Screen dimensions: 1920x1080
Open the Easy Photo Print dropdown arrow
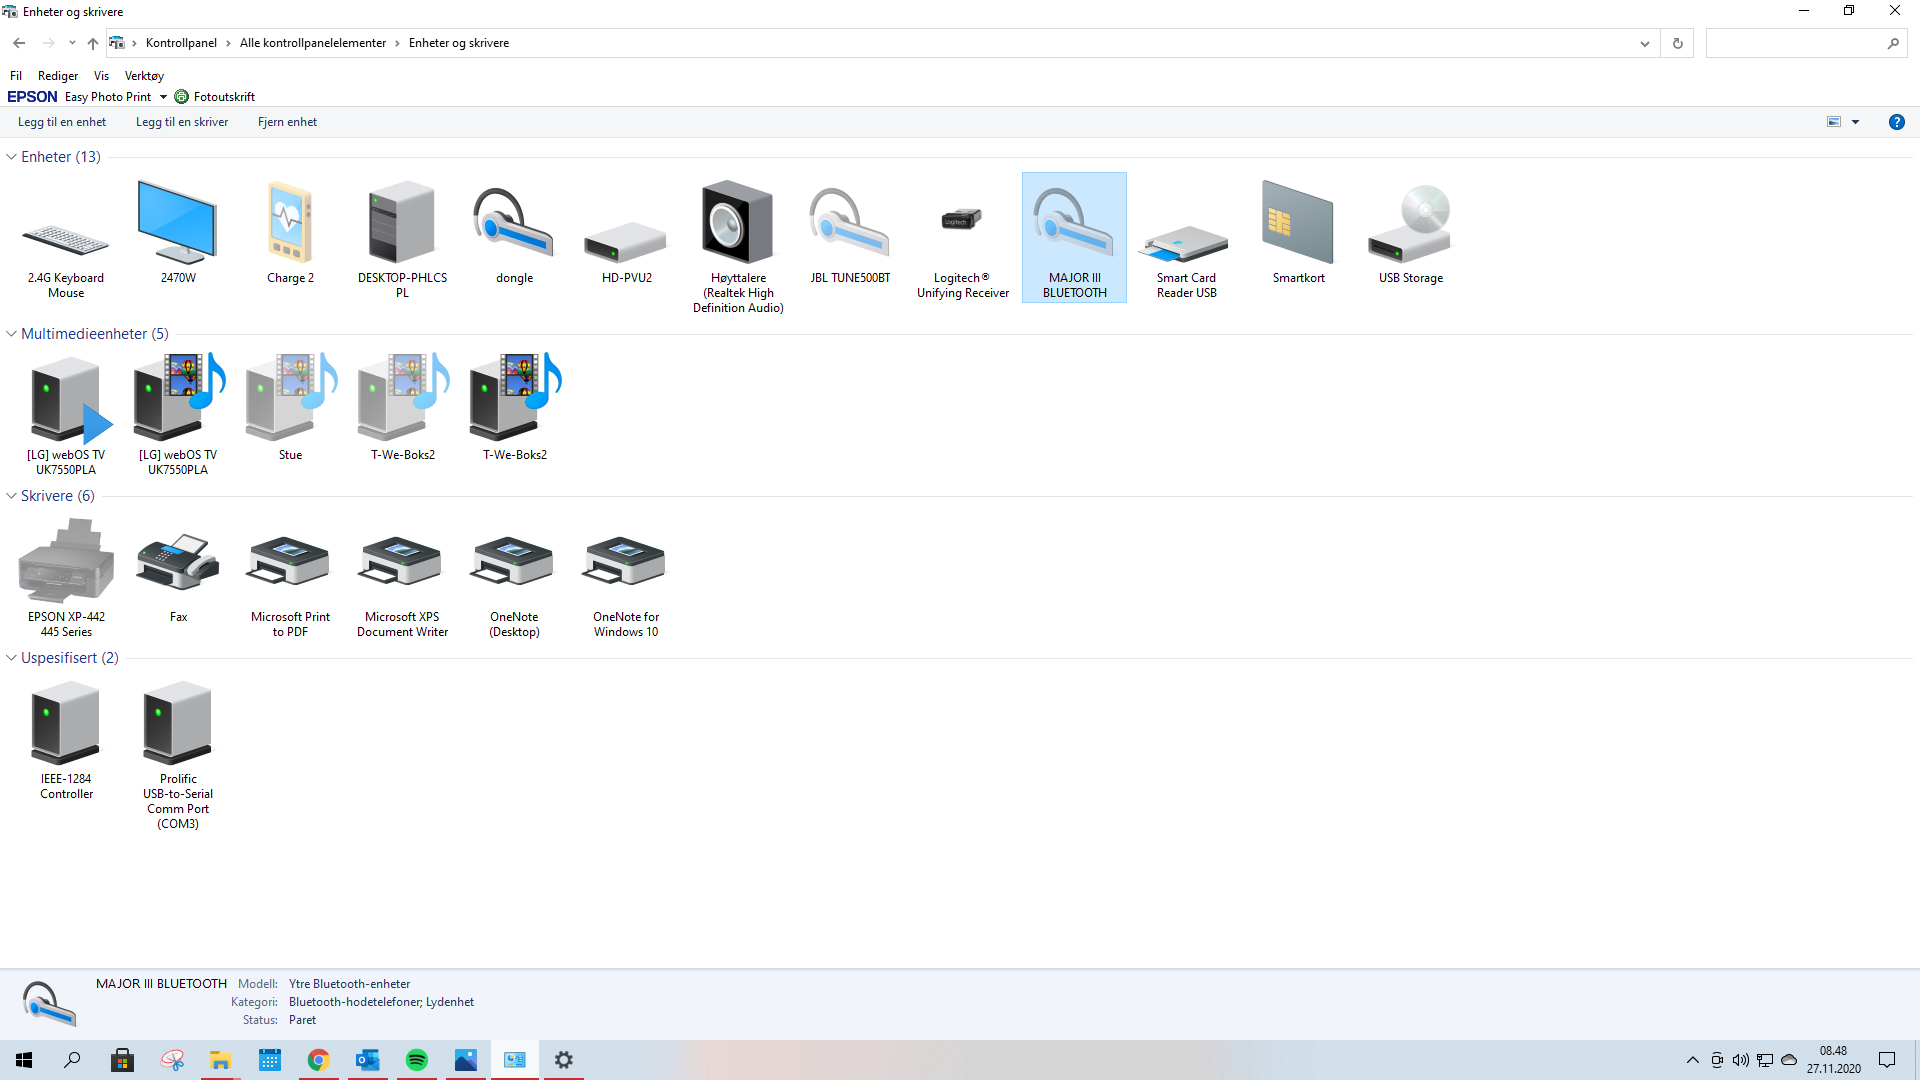click(163, 97)
